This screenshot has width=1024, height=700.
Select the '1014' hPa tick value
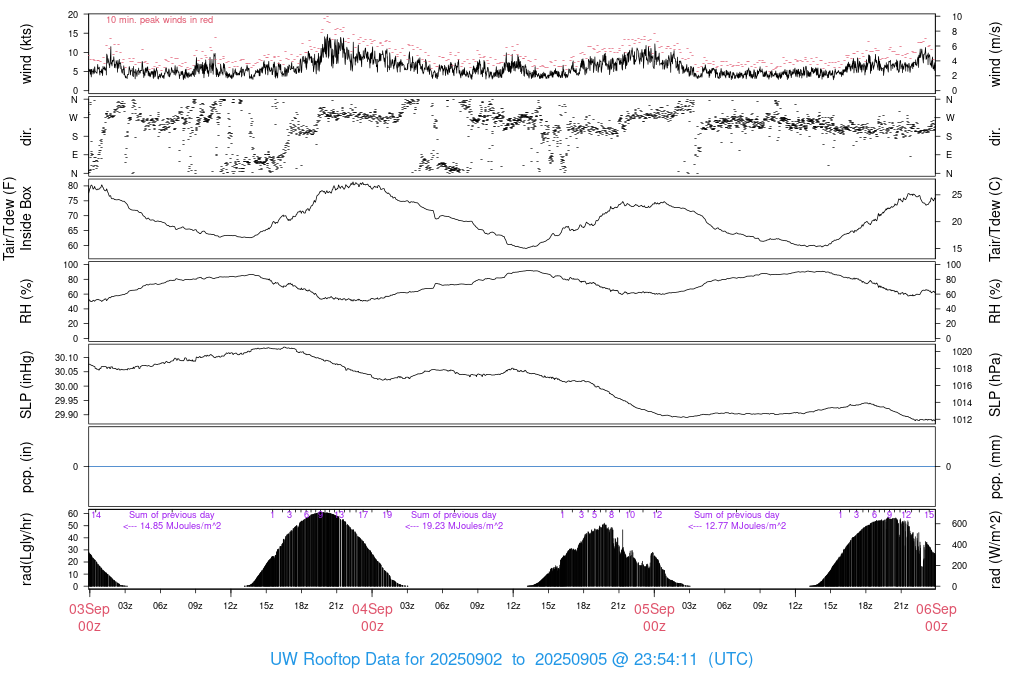point(963,403)
